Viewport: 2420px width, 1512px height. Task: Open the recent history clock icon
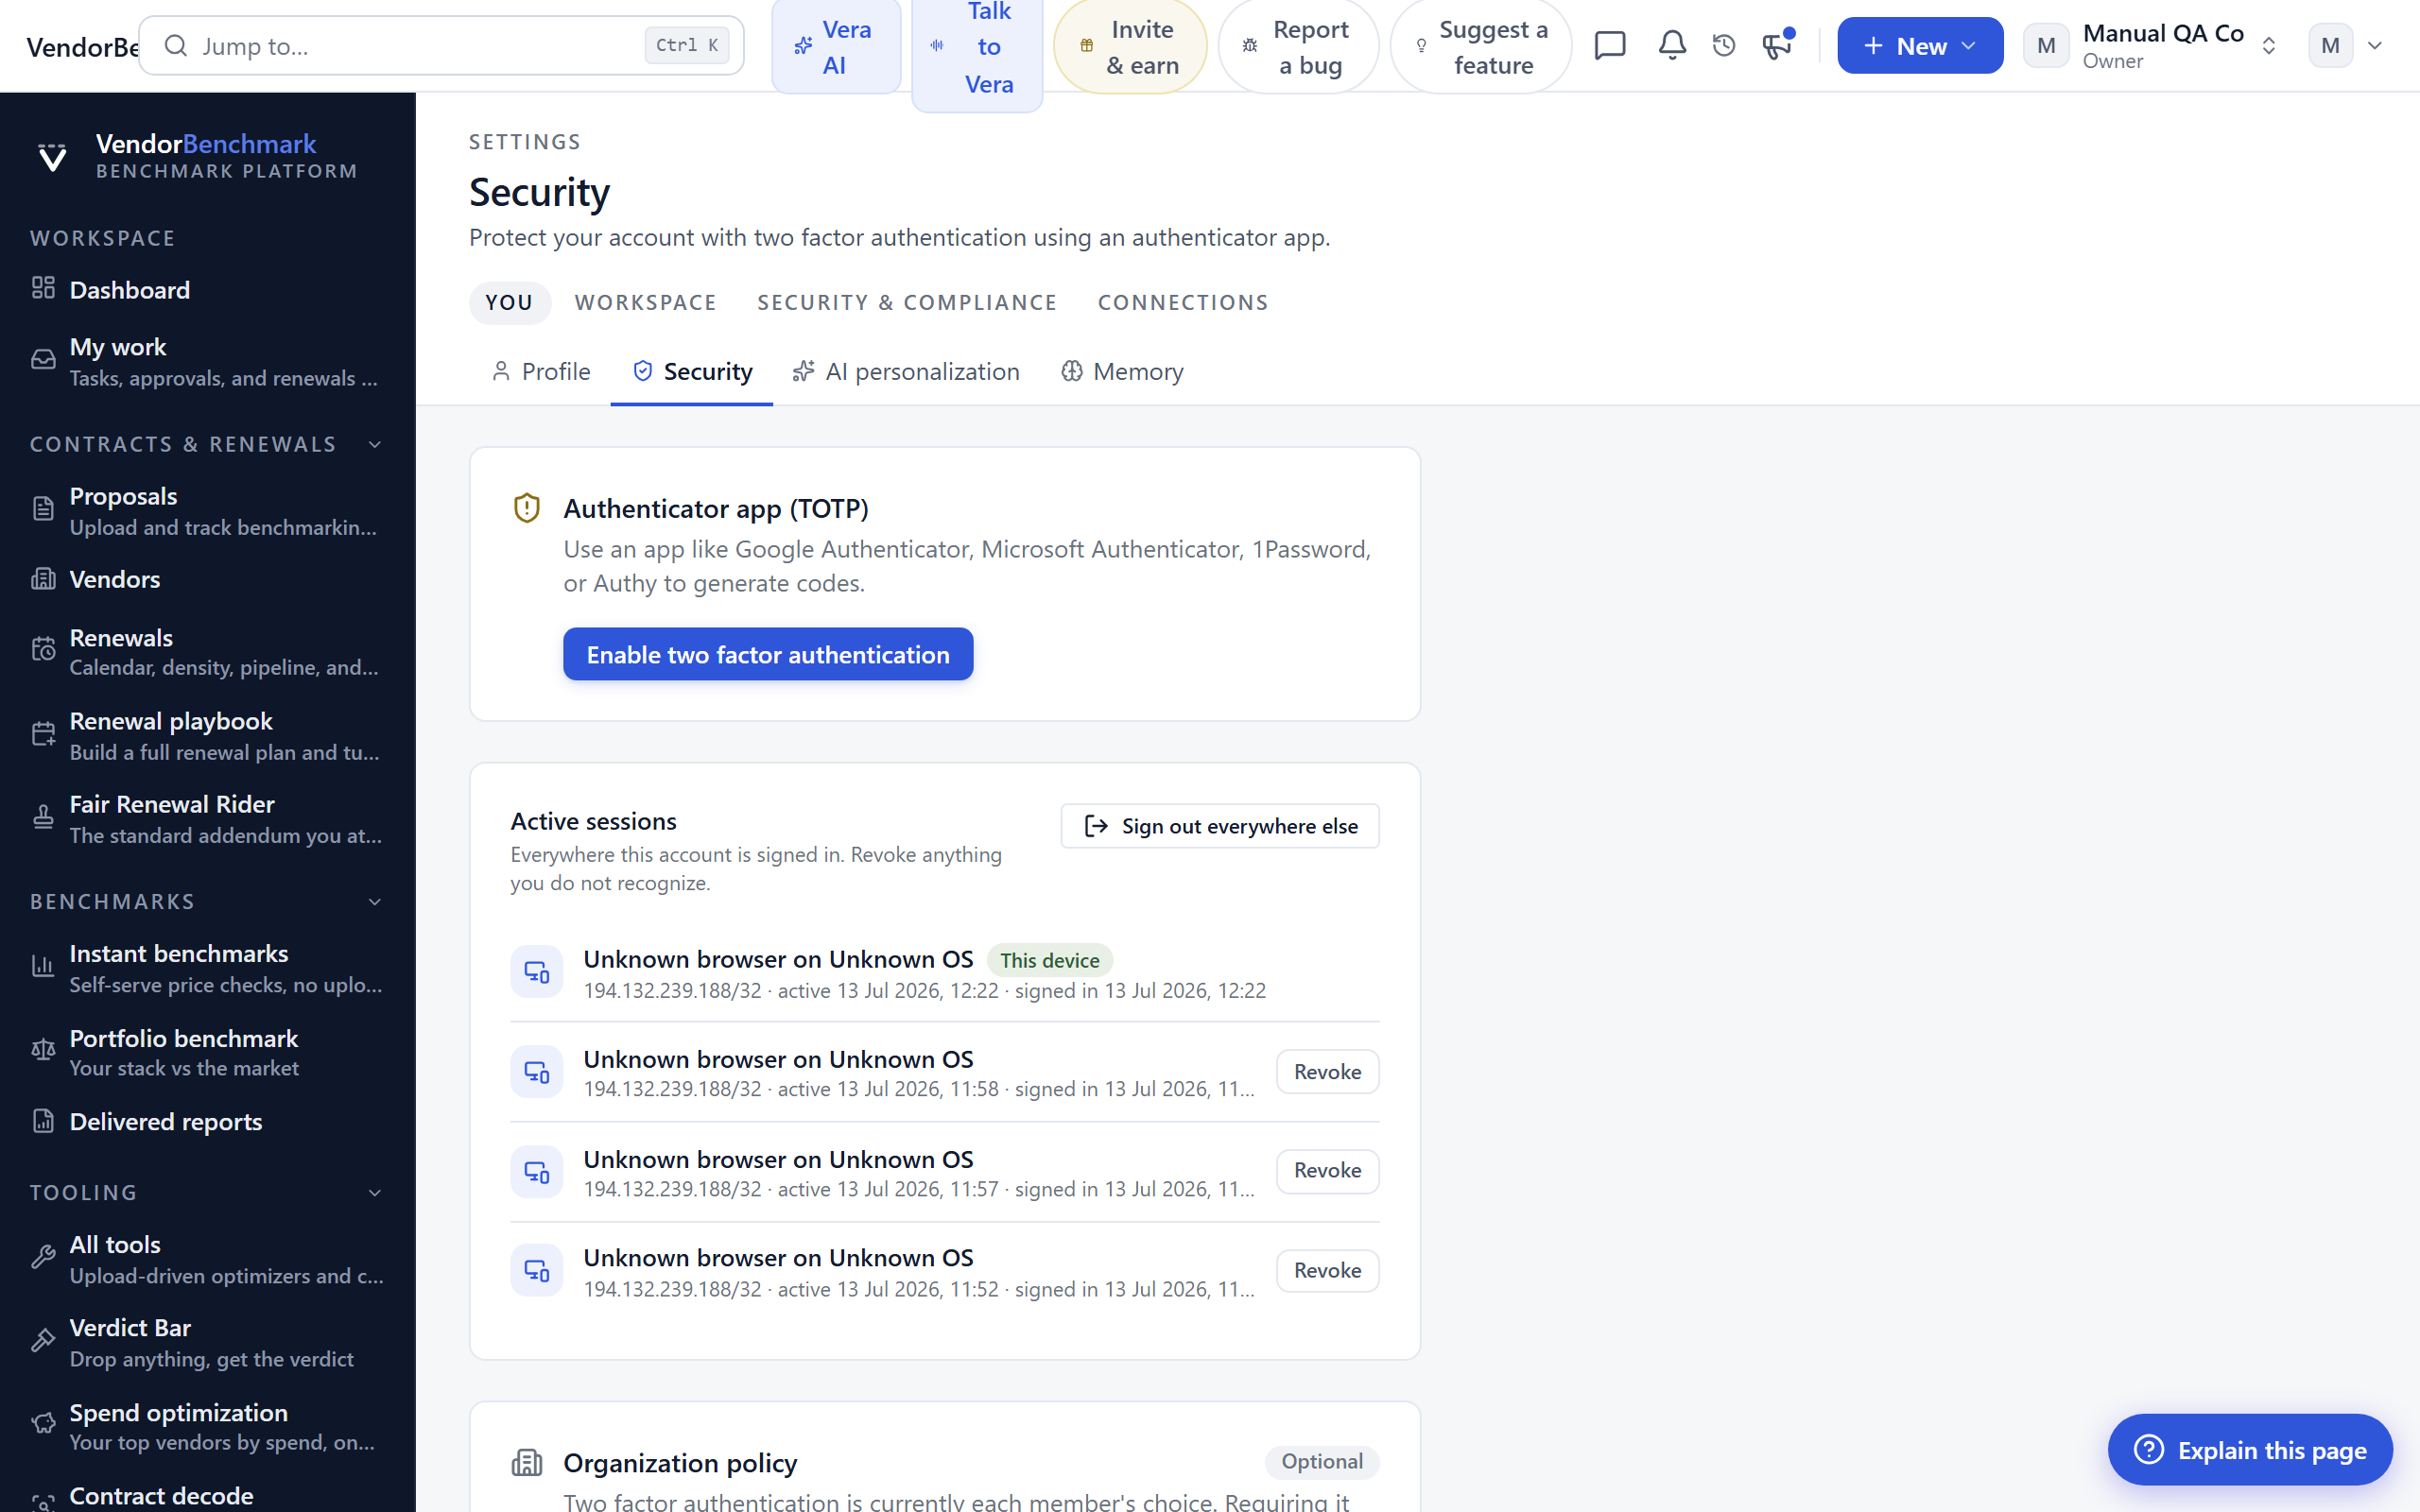point(1724,45)
